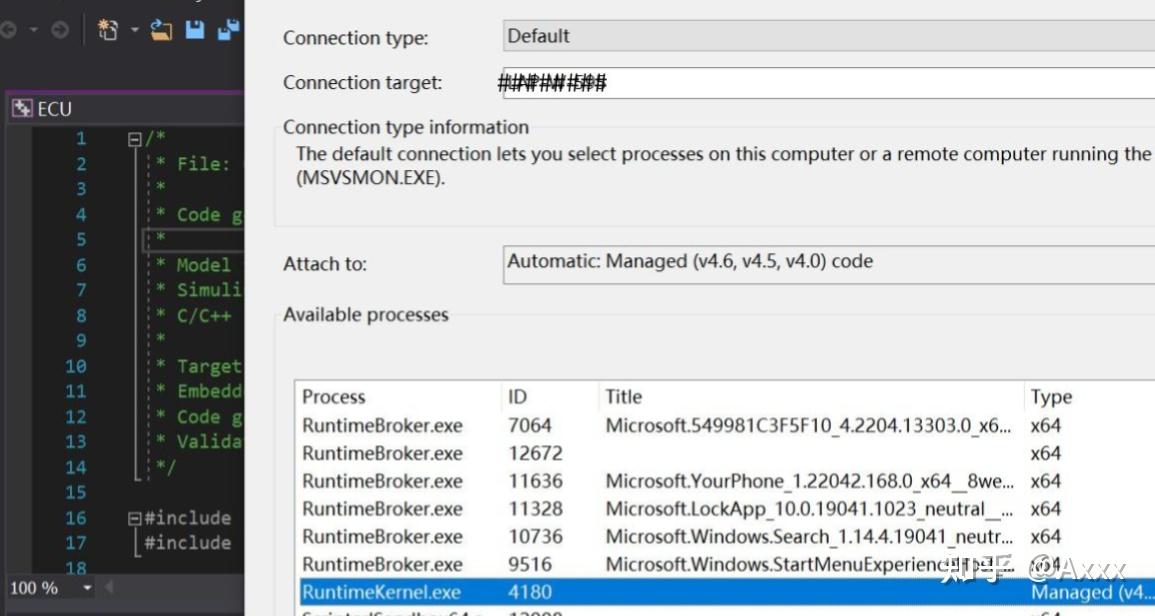Click the Navigate Forward arrow icon
The width and height of the screenshot is (1155, 616).
[x=59, y=30]
